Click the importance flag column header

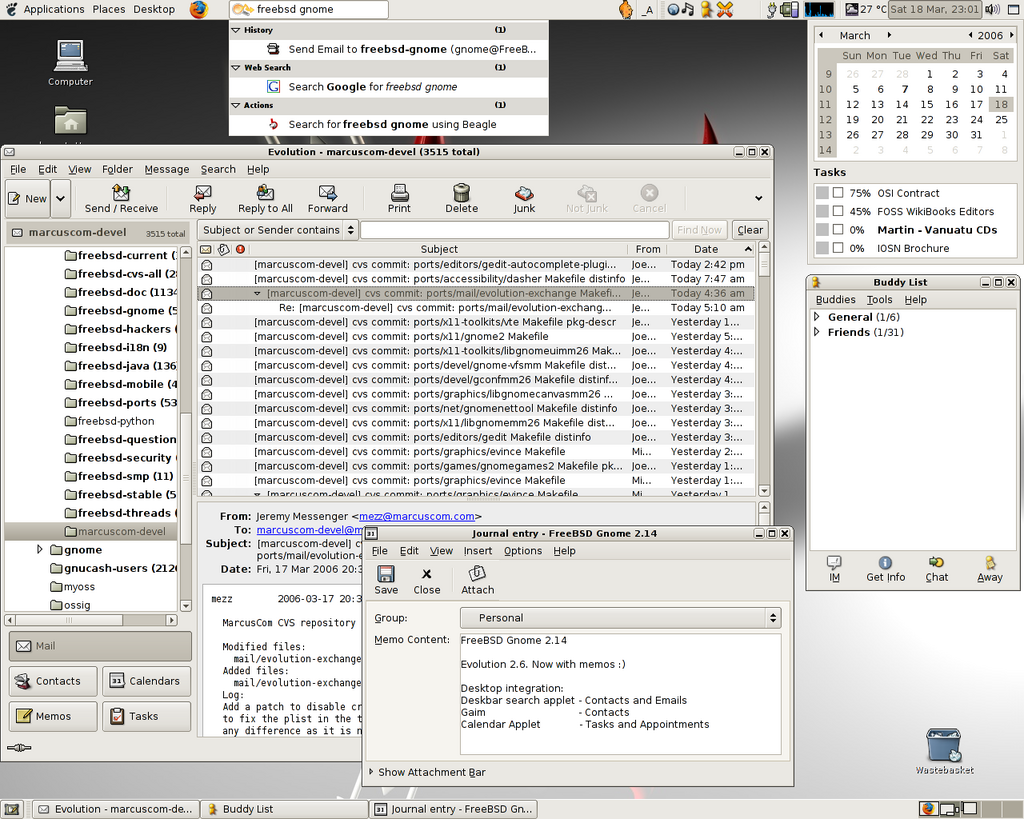click(x=240, y=249)
